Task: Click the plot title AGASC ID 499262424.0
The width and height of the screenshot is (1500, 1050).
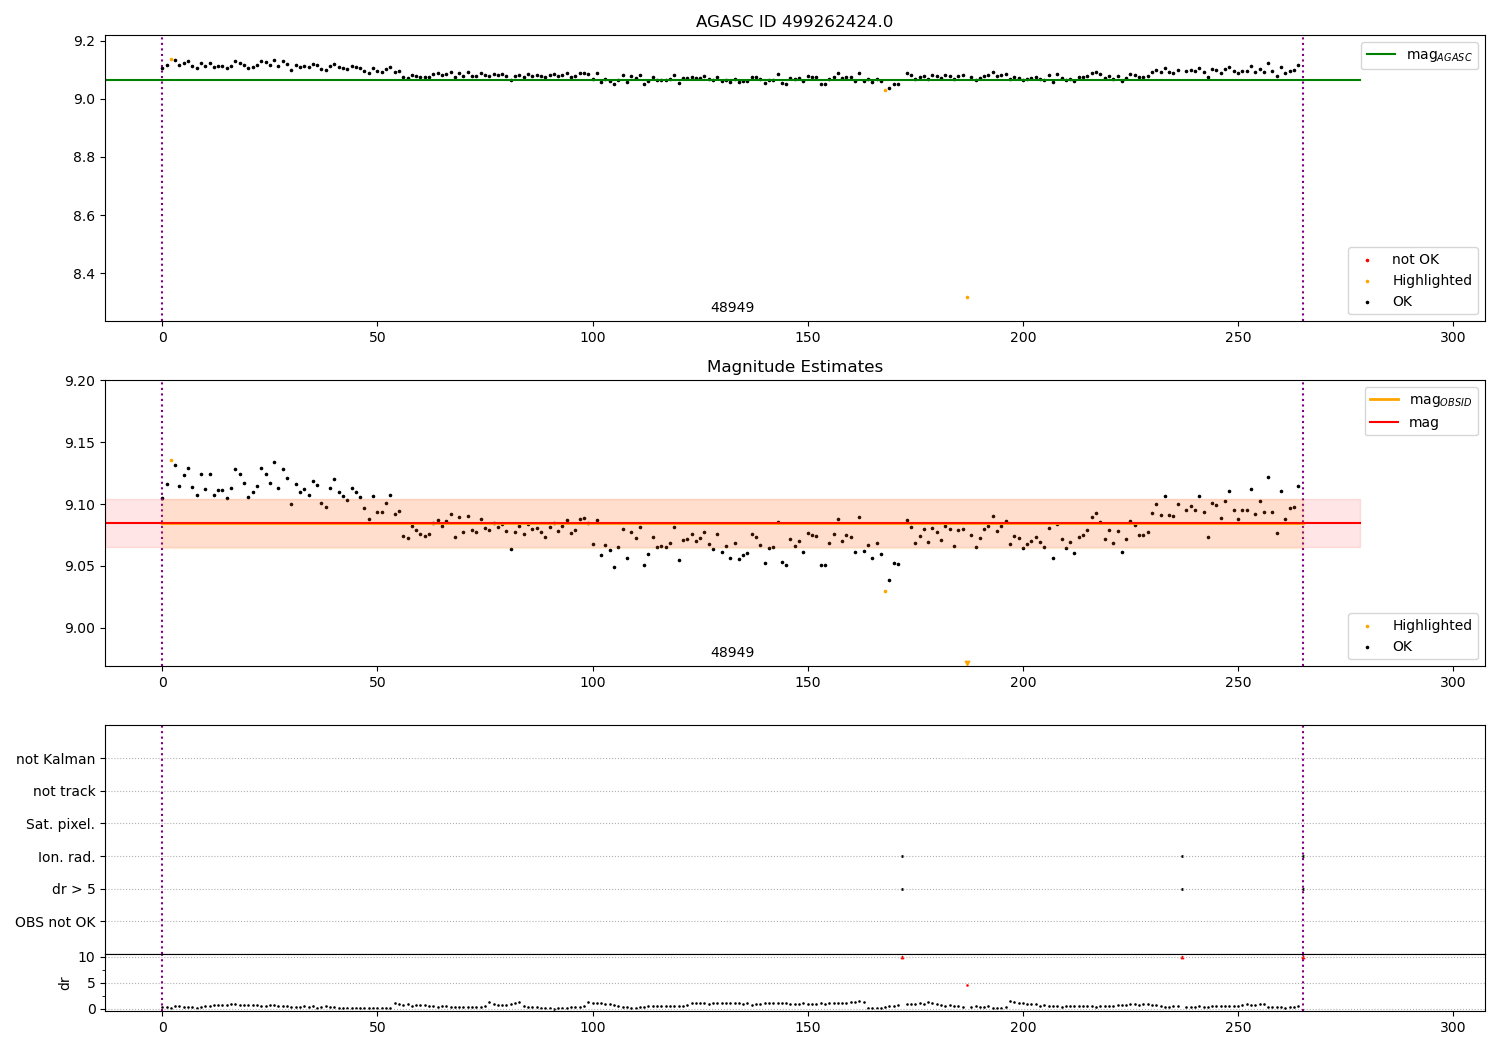Action: tap(794, 21)
